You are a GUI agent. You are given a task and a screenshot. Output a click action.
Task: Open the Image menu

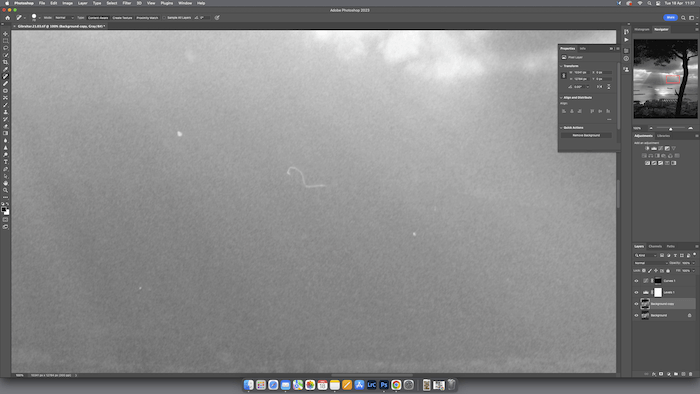tap(67, 3)
